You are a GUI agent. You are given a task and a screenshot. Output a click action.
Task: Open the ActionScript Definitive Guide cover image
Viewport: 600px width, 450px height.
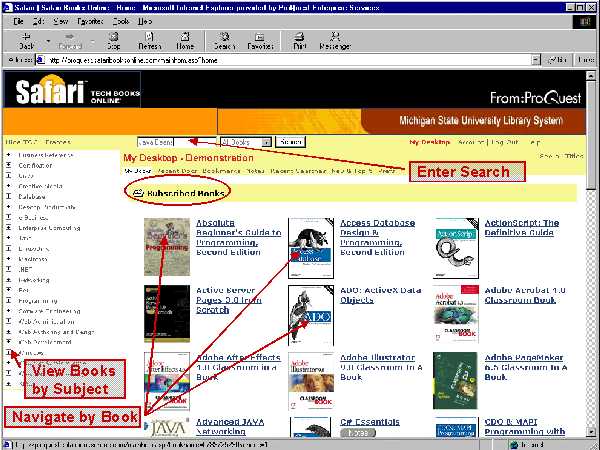tap(456, 248)
